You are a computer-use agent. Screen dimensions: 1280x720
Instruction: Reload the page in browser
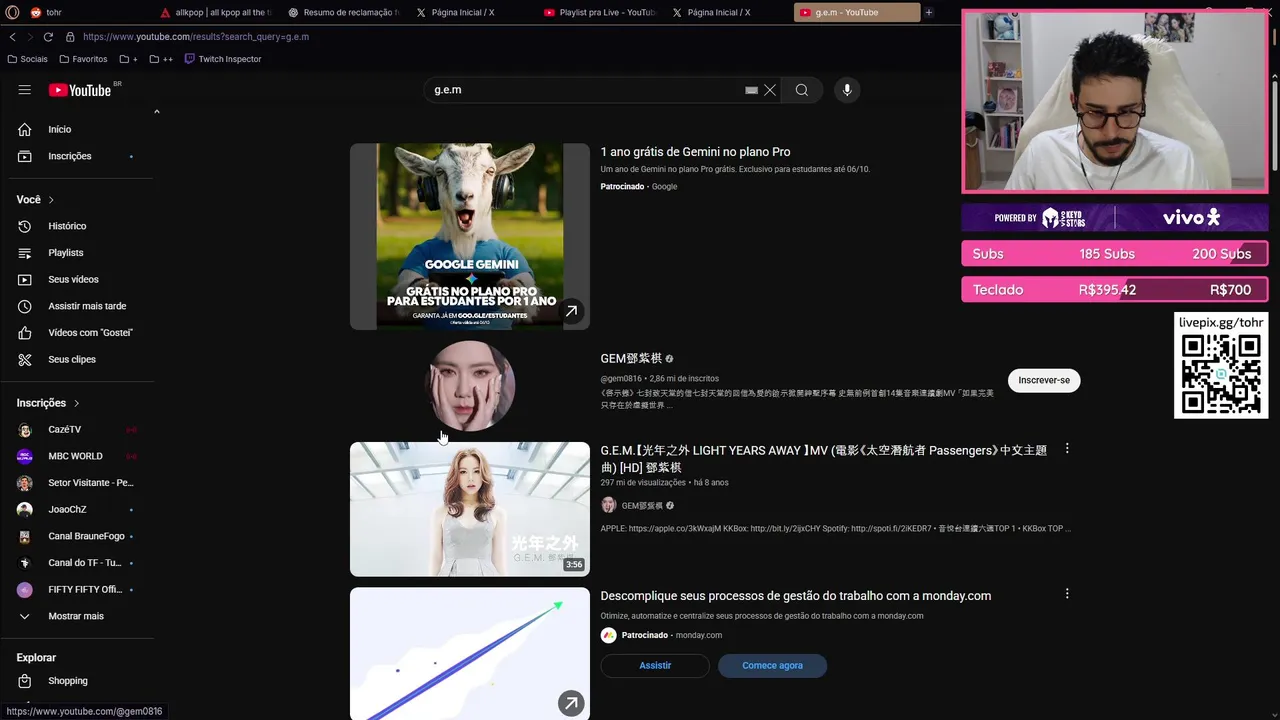[48, 37]
